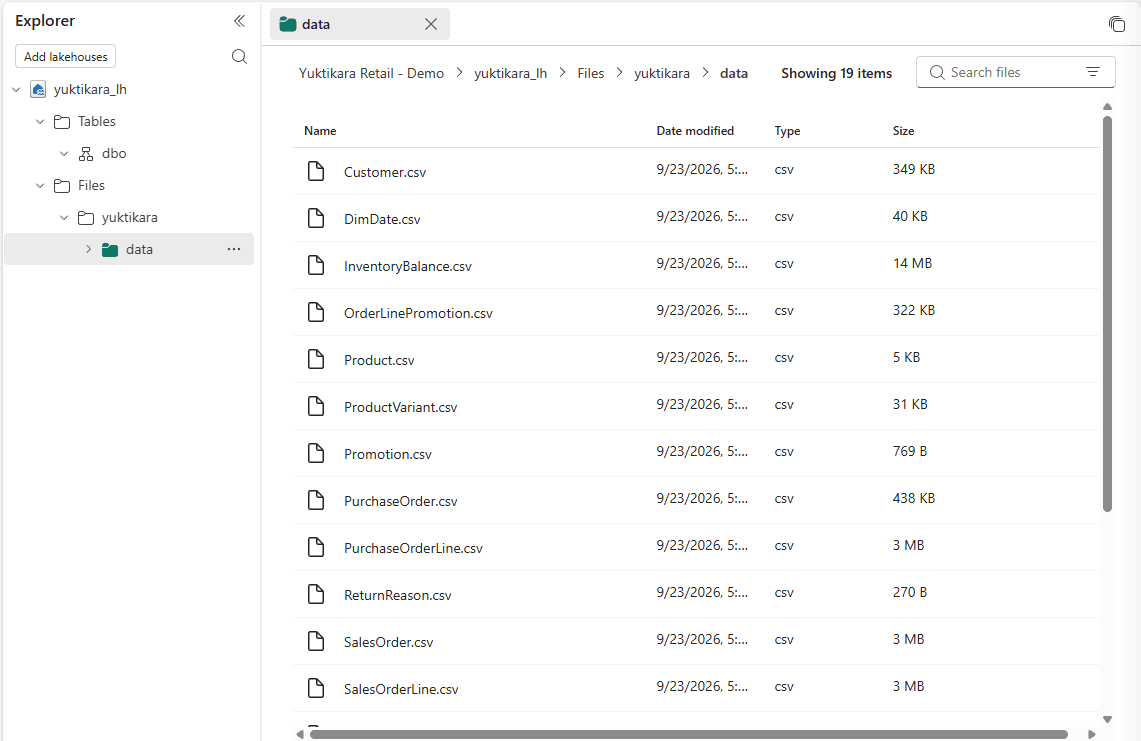Select the ProductVariant.csv file name
The width and height of the screenshot is (1141, 741).
(400, 407)
